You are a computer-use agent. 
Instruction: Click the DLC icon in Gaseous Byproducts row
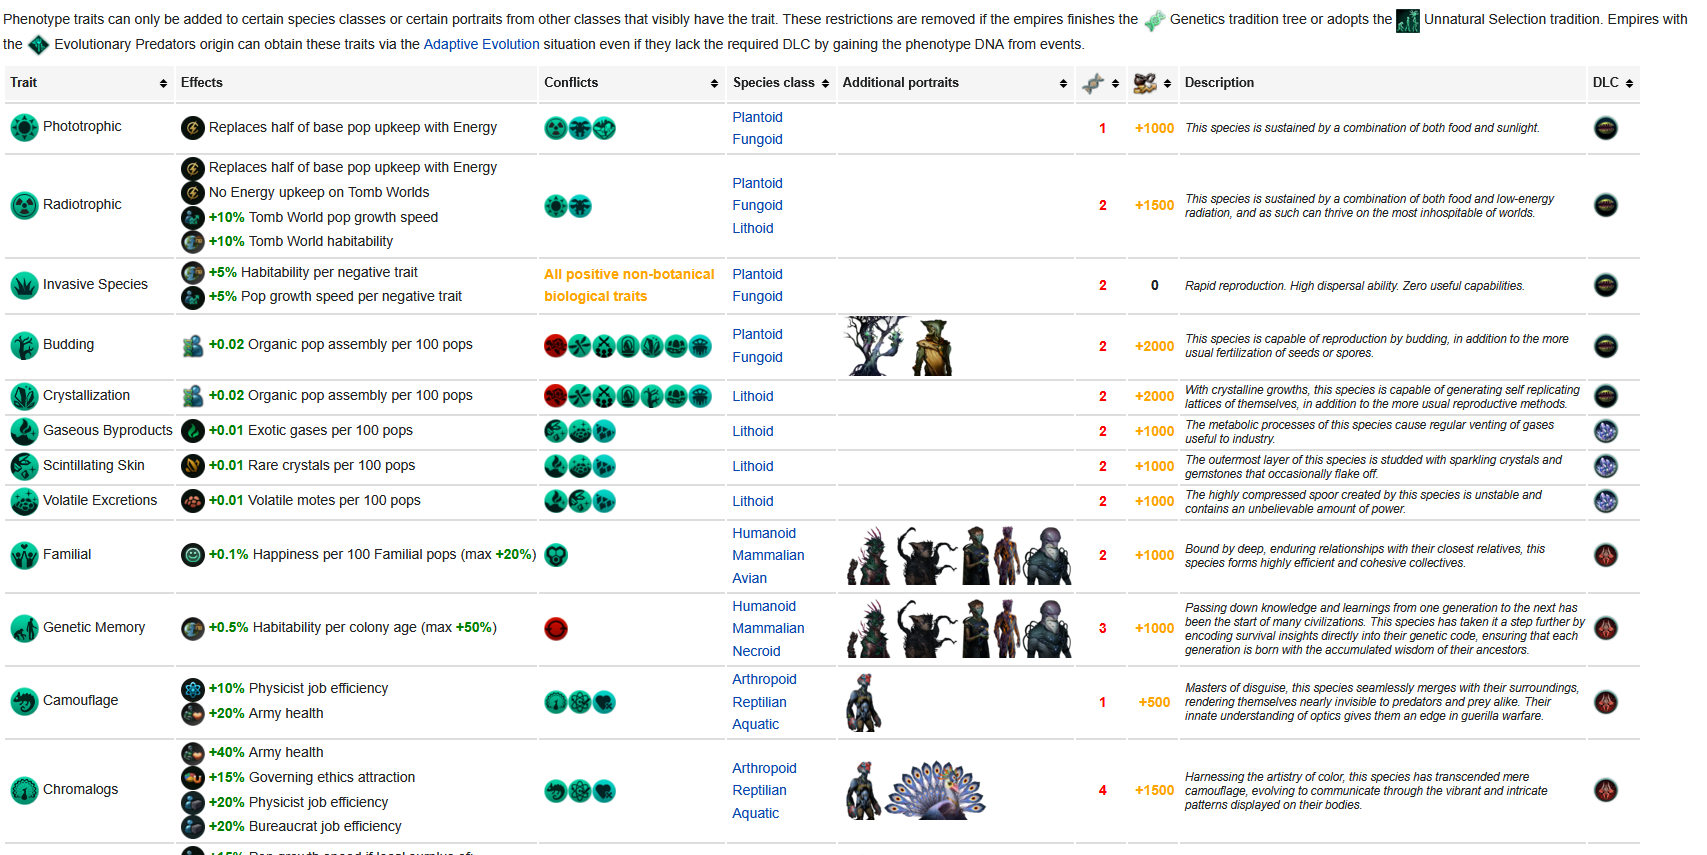1605,431
